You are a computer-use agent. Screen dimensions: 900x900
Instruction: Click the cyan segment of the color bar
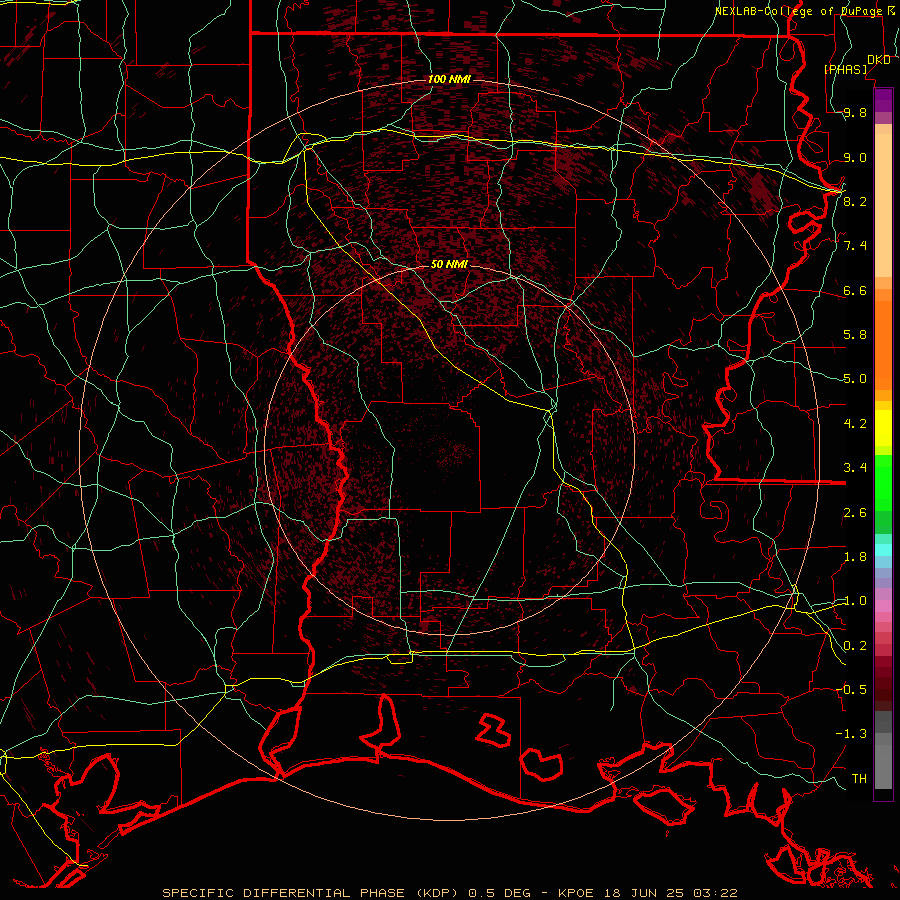(883, 550)
